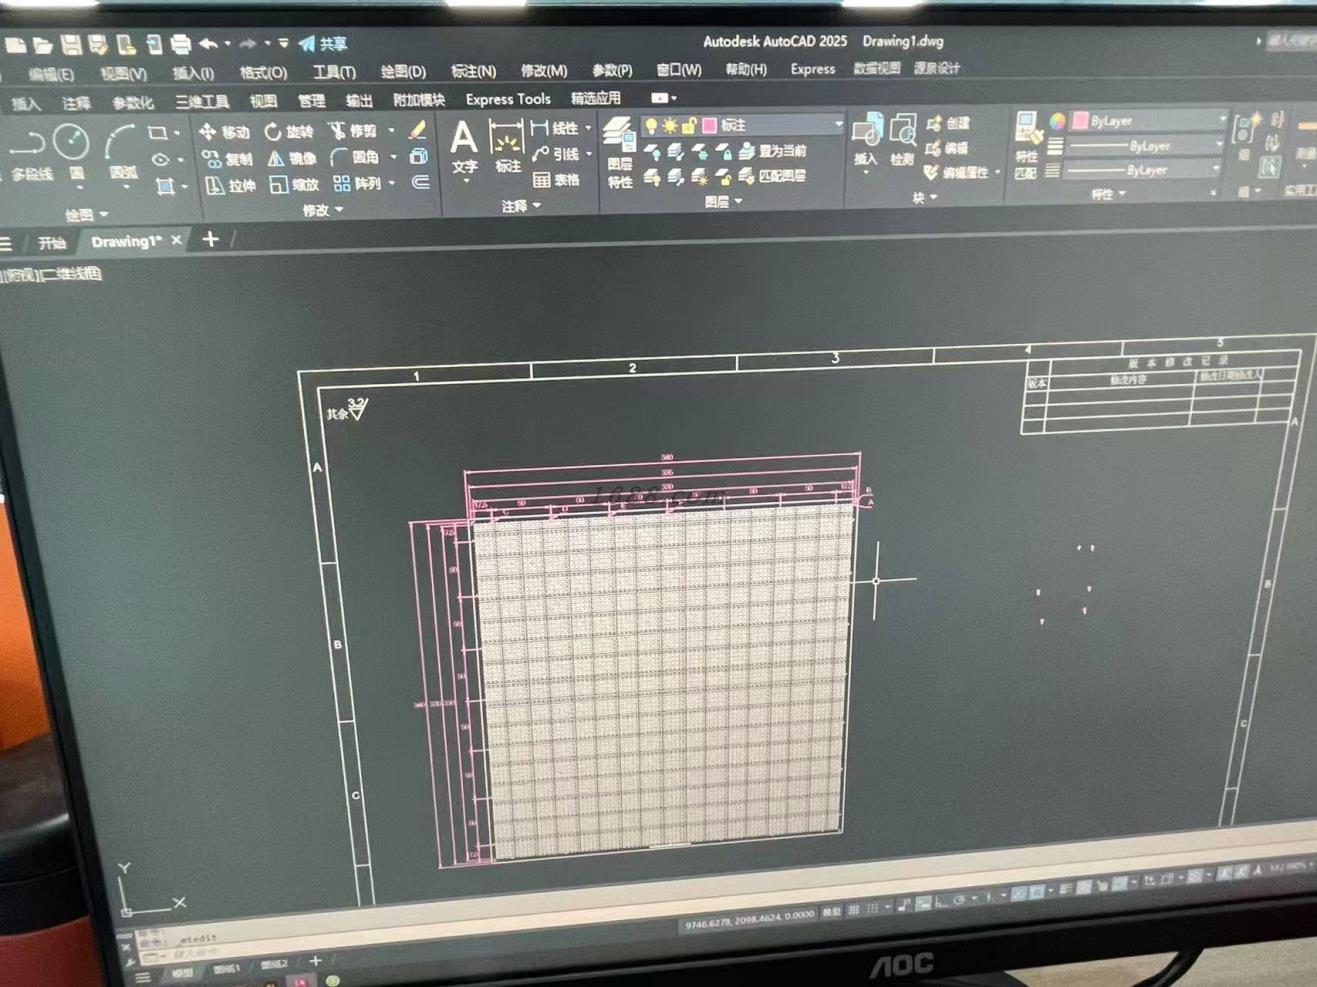Click the 共享 share button
Image resolution: width=1317 pixels, height=987 pixels.
click(x=323, y=44)
